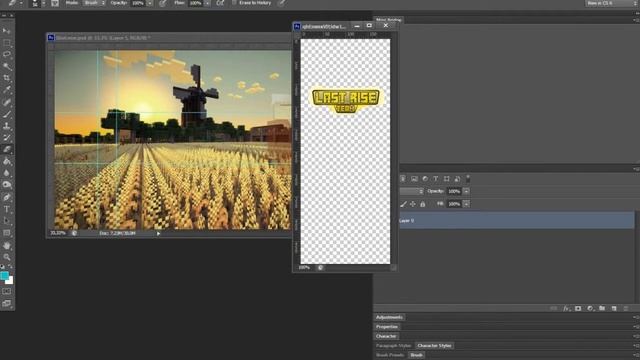Screen dimensions: 640x360
Task: Expand the Adjustments panel tab
Action: click(x=389, y=317)
